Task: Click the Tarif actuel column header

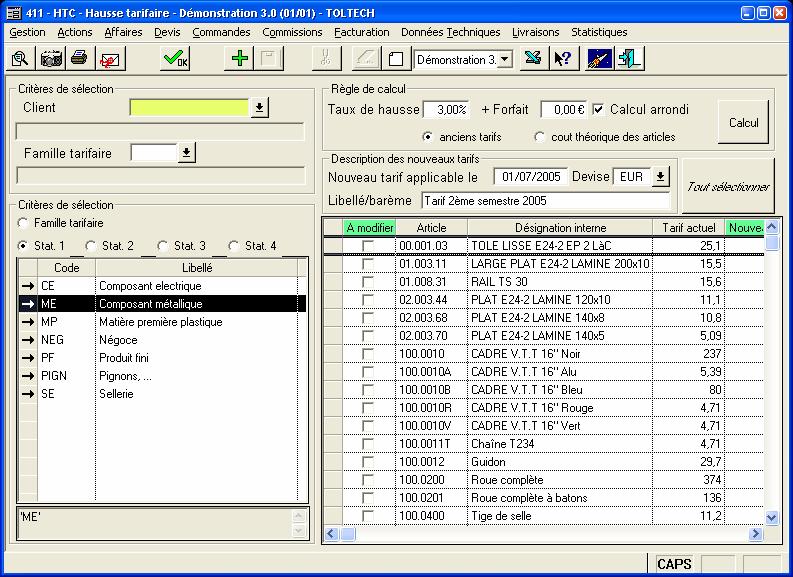Action: coord(689,228)
